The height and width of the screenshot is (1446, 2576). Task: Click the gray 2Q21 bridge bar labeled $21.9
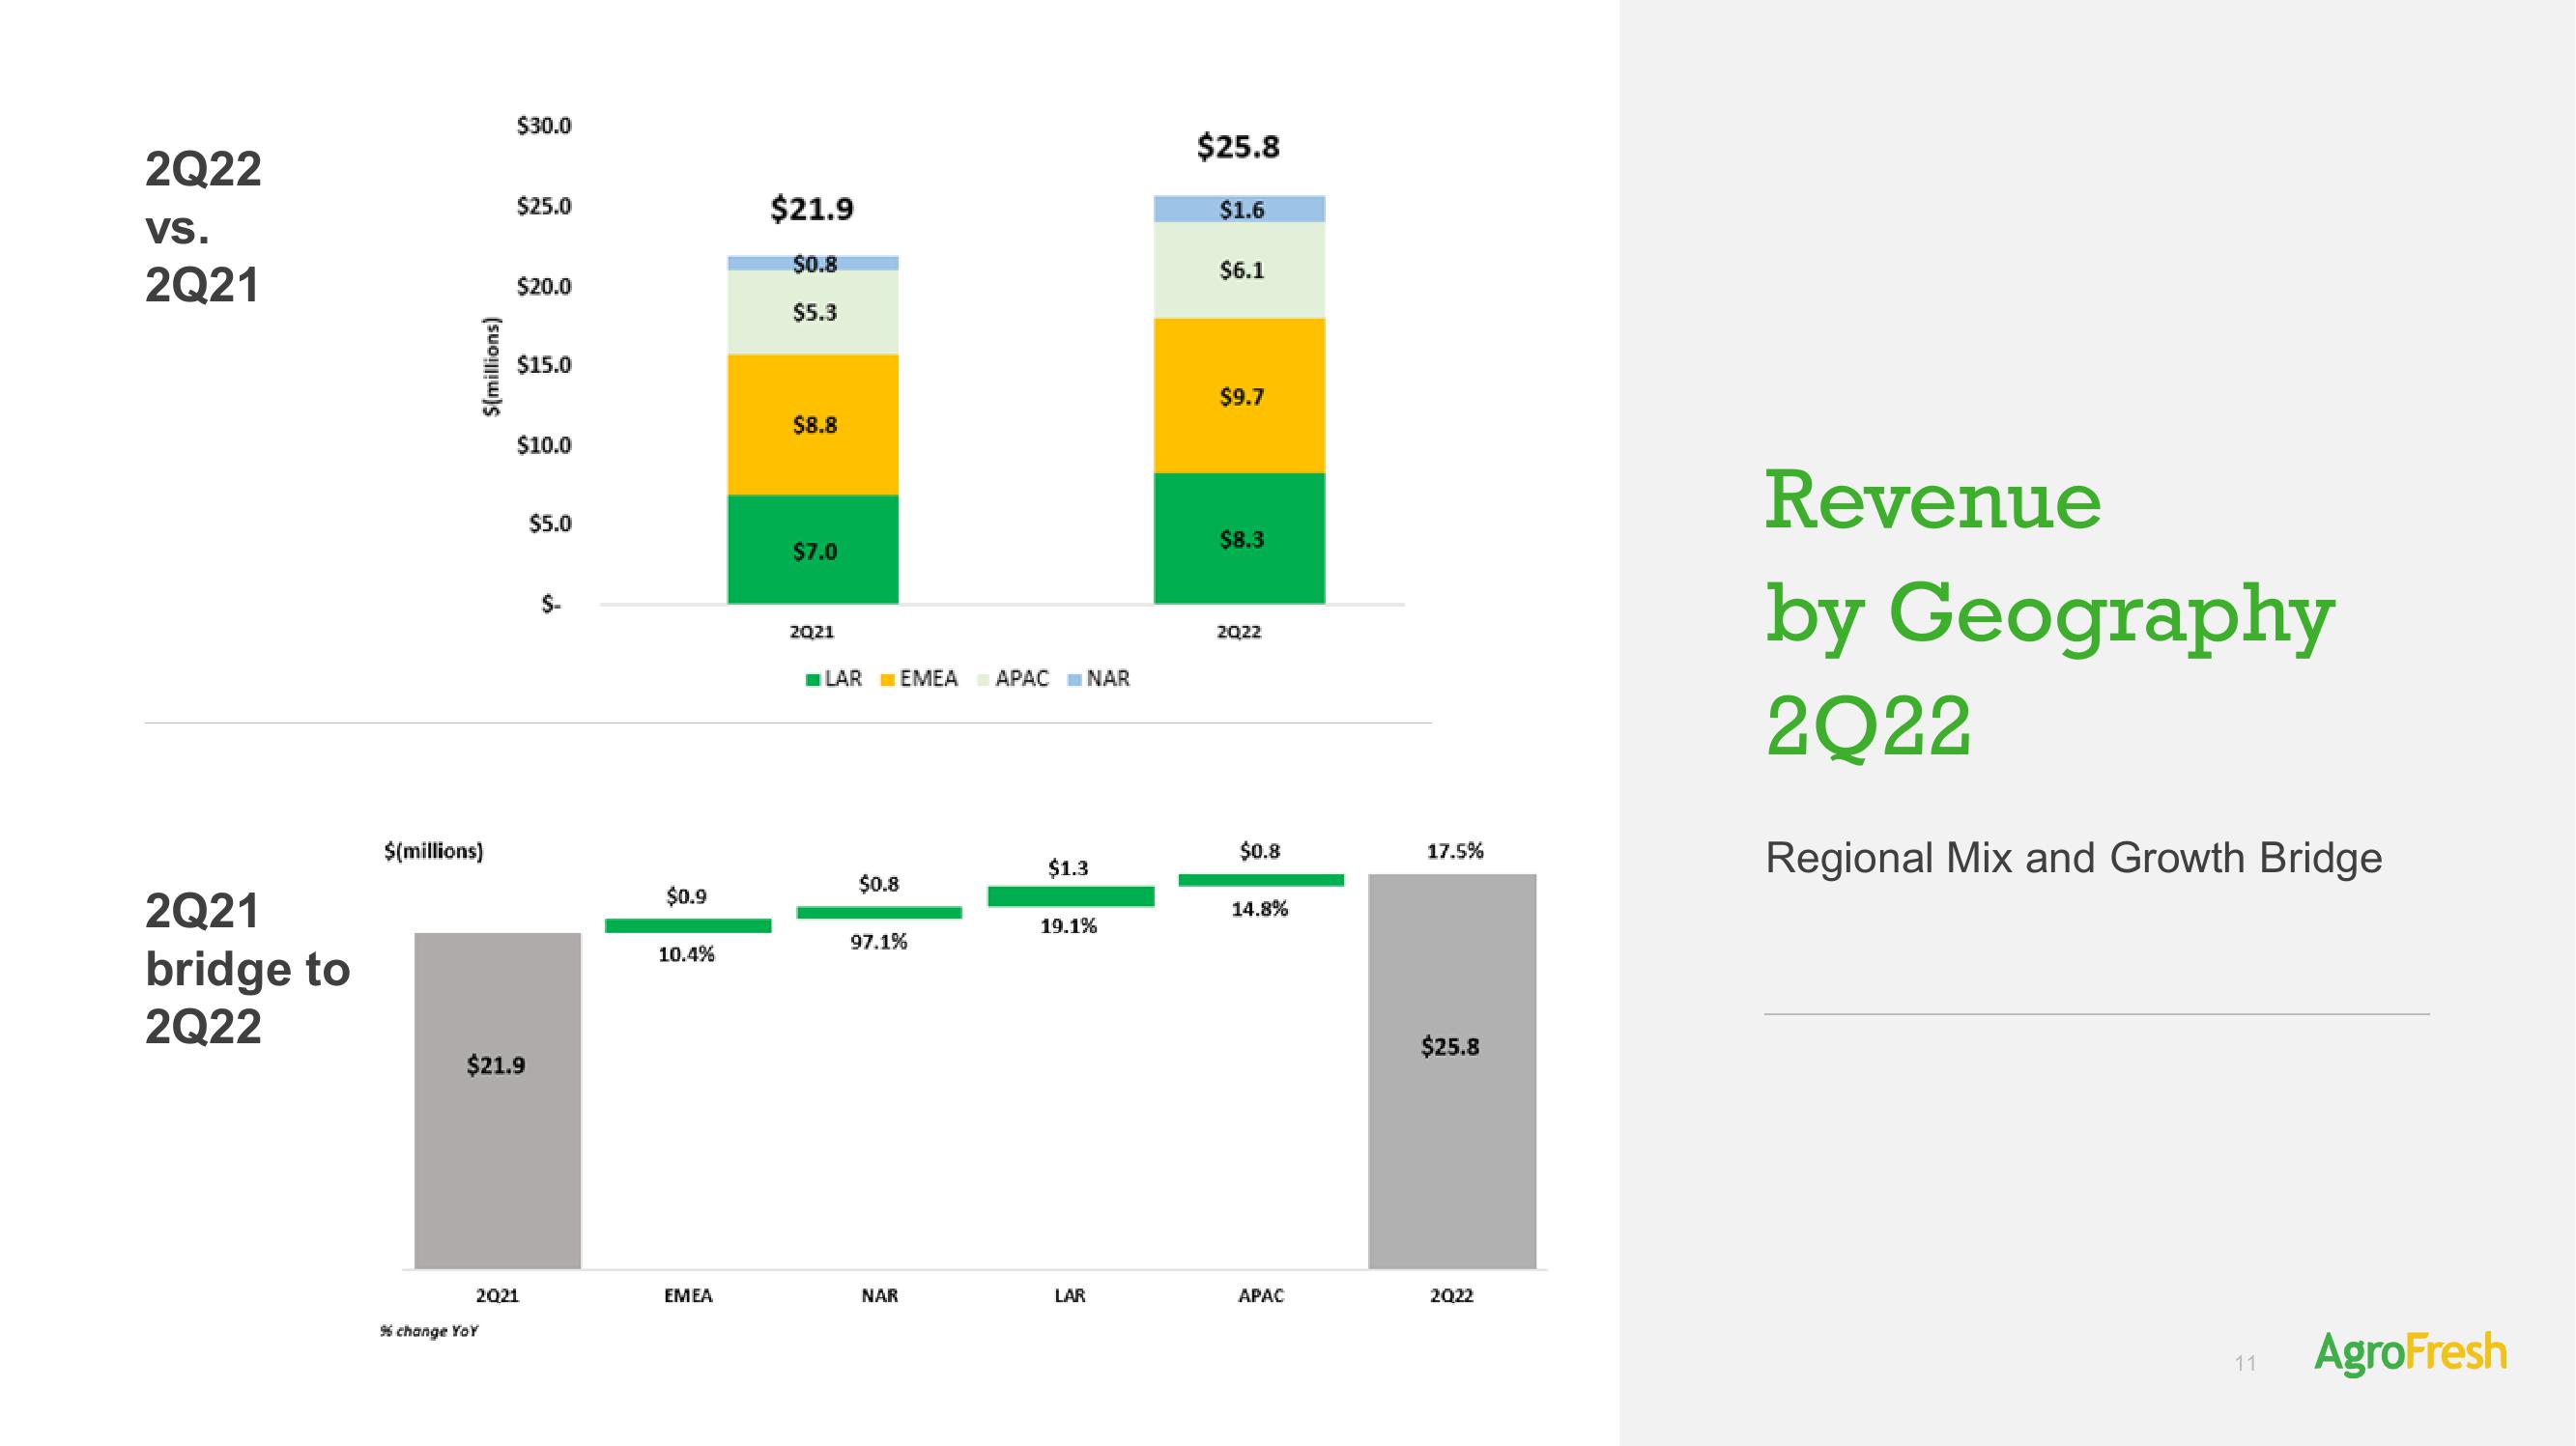(x=498, y=1101)
